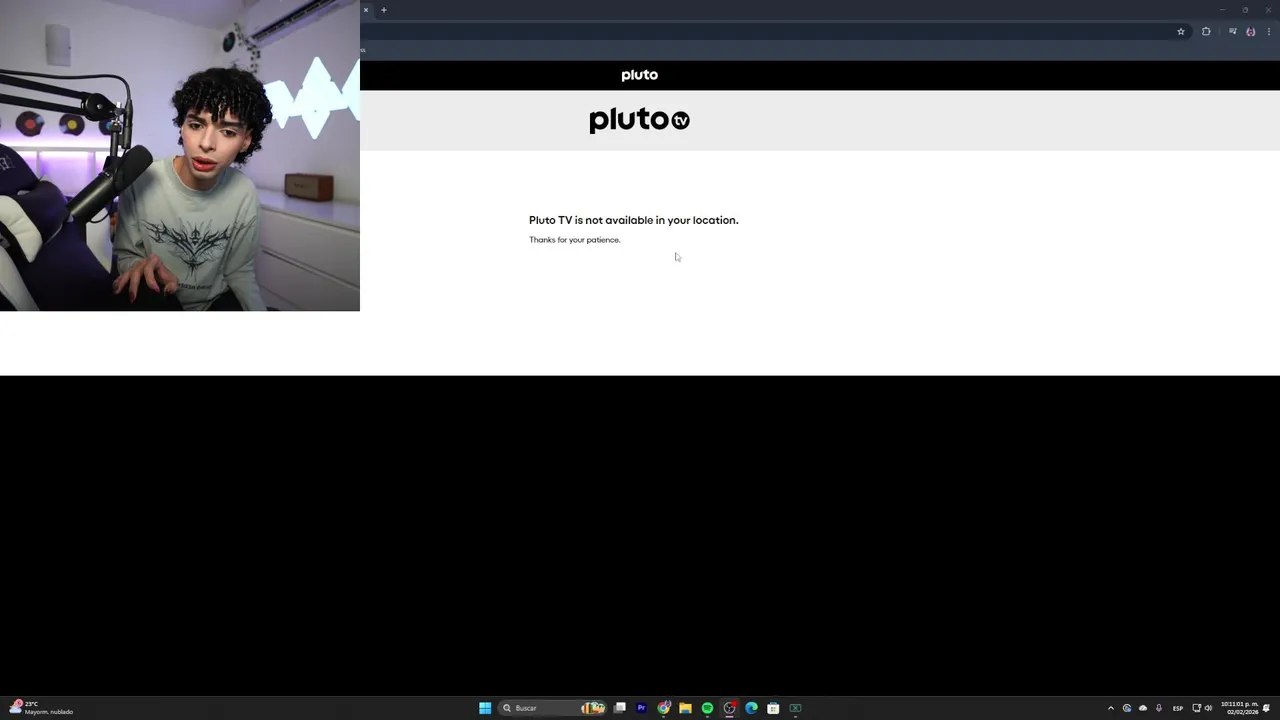Close the Chrome window

(x=1268, y=10)
